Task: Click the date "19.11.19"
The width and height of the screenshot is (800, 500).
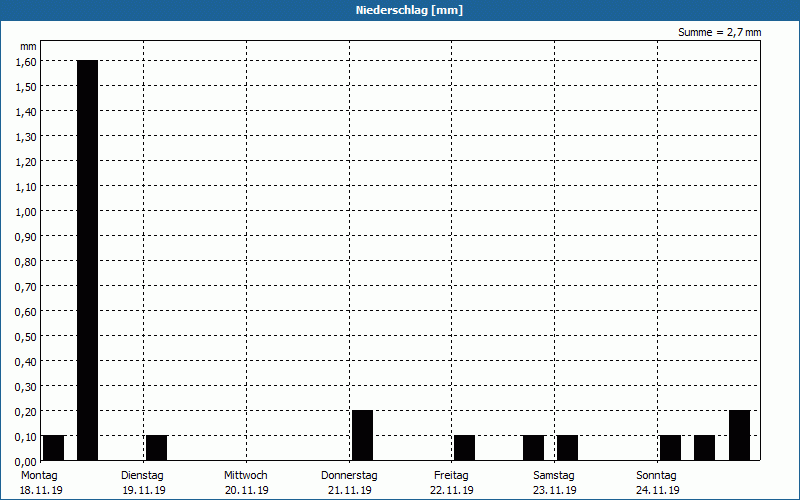Action: [x=144, y=490]
